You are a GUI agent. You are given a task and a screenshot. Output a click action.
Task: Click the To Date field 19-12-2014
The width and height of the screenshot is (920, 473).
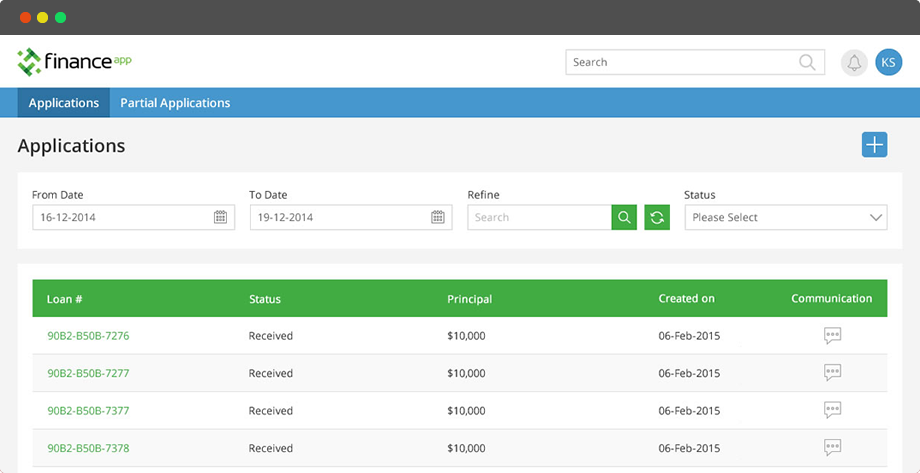point(351,217)
